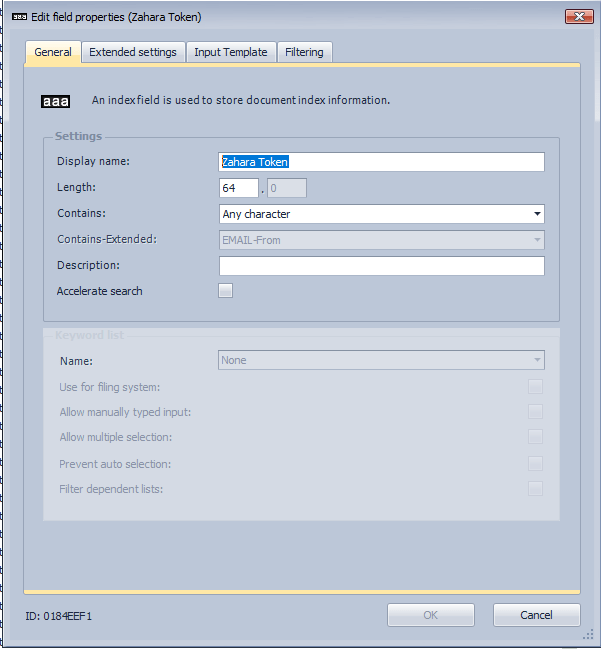Open the Keyword list Name dropdown

pyautogui.click(x=381, y=360)
